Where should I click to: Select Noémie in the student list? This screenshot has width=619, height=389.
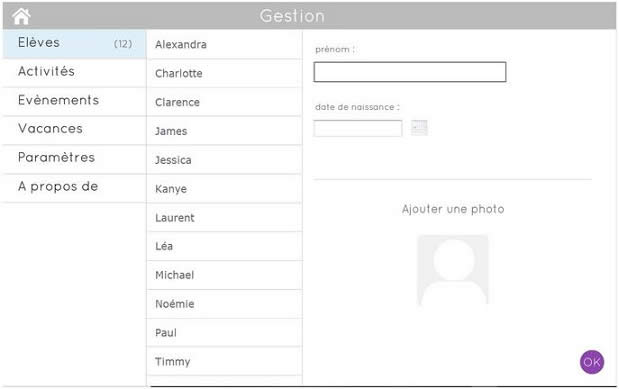click(224, 304)
